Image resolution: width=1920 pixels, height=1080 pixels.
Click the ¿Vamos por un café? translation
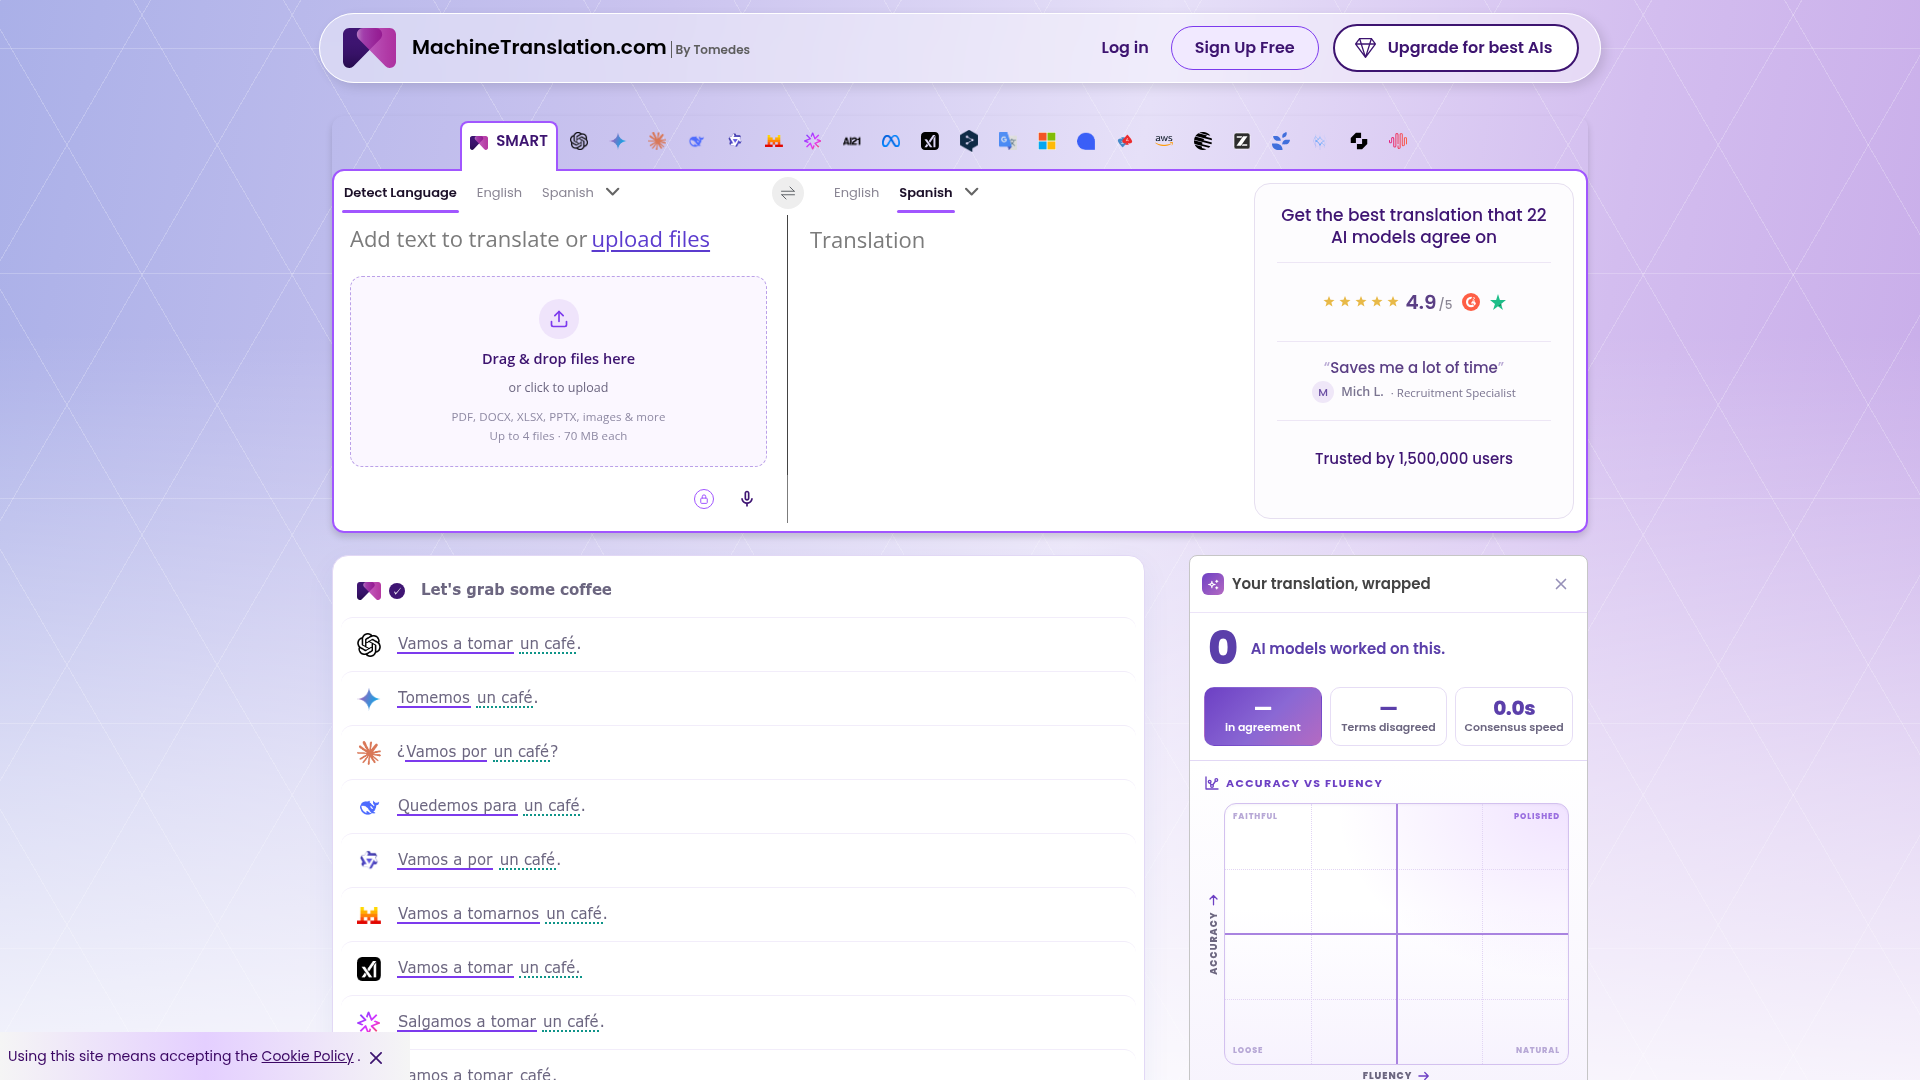point(477,752)
